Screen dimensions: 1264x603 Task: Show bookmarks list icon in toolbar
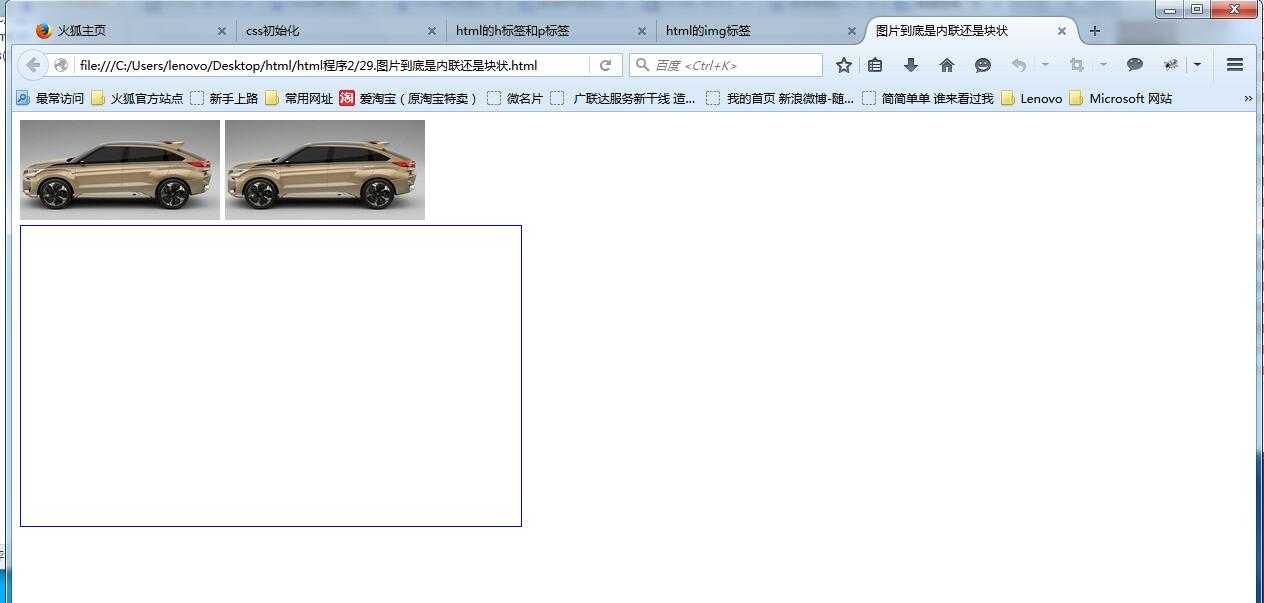pyautogui.click(x=875, y=65)
